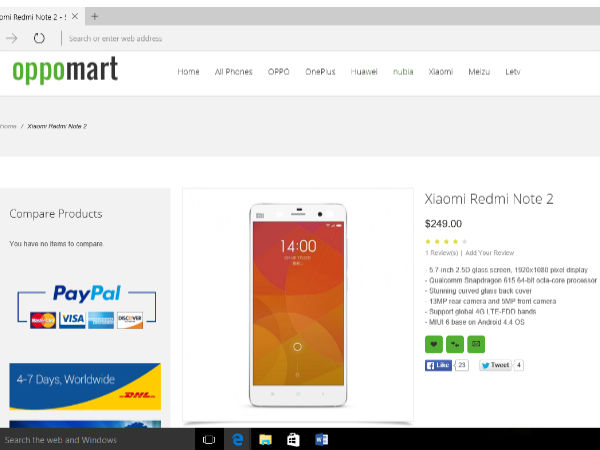Open Task View in taskbar
Viewport: 600px width, 450px height.
point(209,440)
